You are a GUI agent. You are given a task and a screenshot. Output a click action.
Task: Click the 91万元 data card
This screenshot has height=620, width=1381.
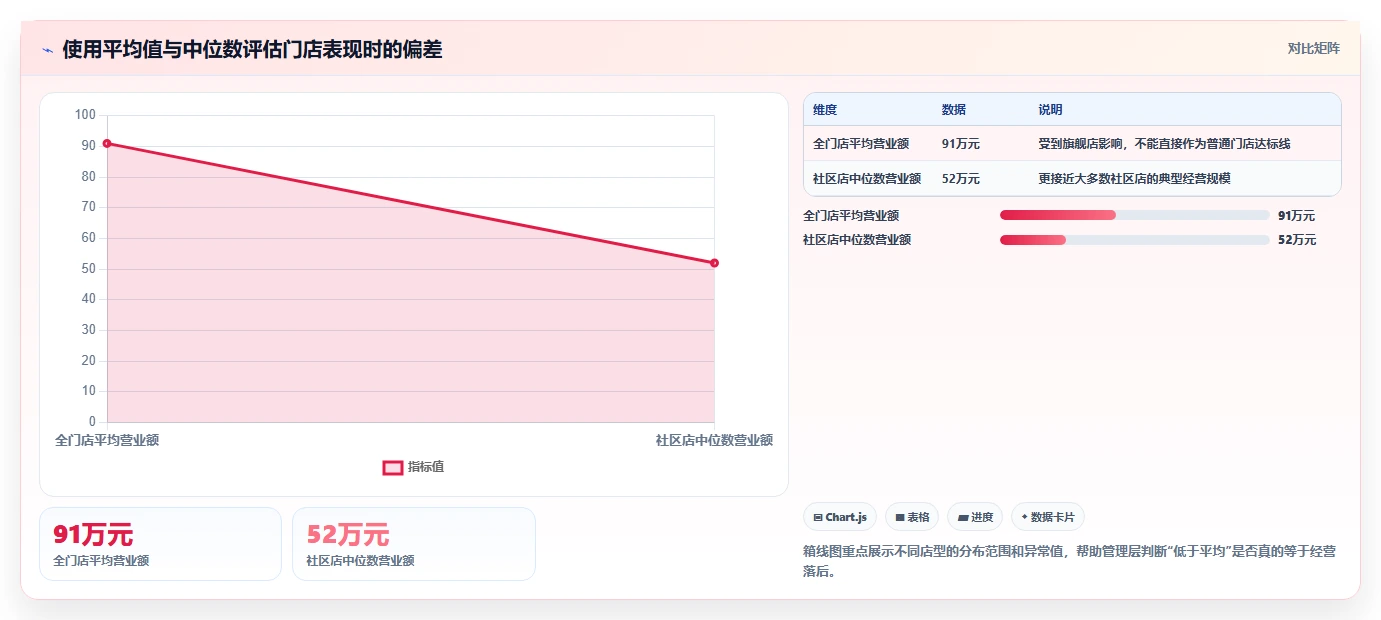pos(160,544)
